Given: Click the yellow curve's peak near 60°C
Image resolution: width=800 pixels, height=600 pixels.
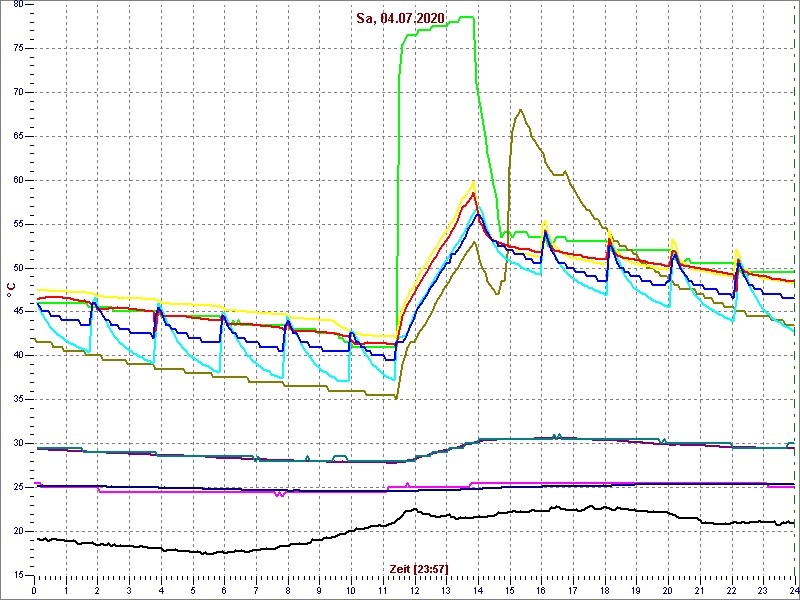Looking at the screenshot, I should pyautogui.click(x=473, y=182).
